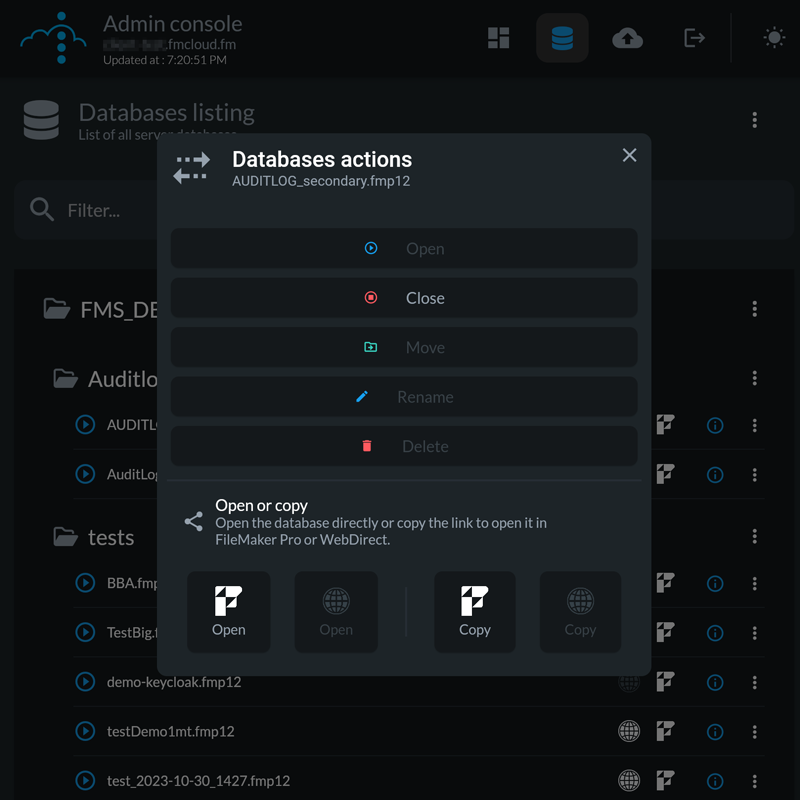Open the three-dot menu for the tests folder
Viewport: 800px width, 800px height.
[754, 536]
